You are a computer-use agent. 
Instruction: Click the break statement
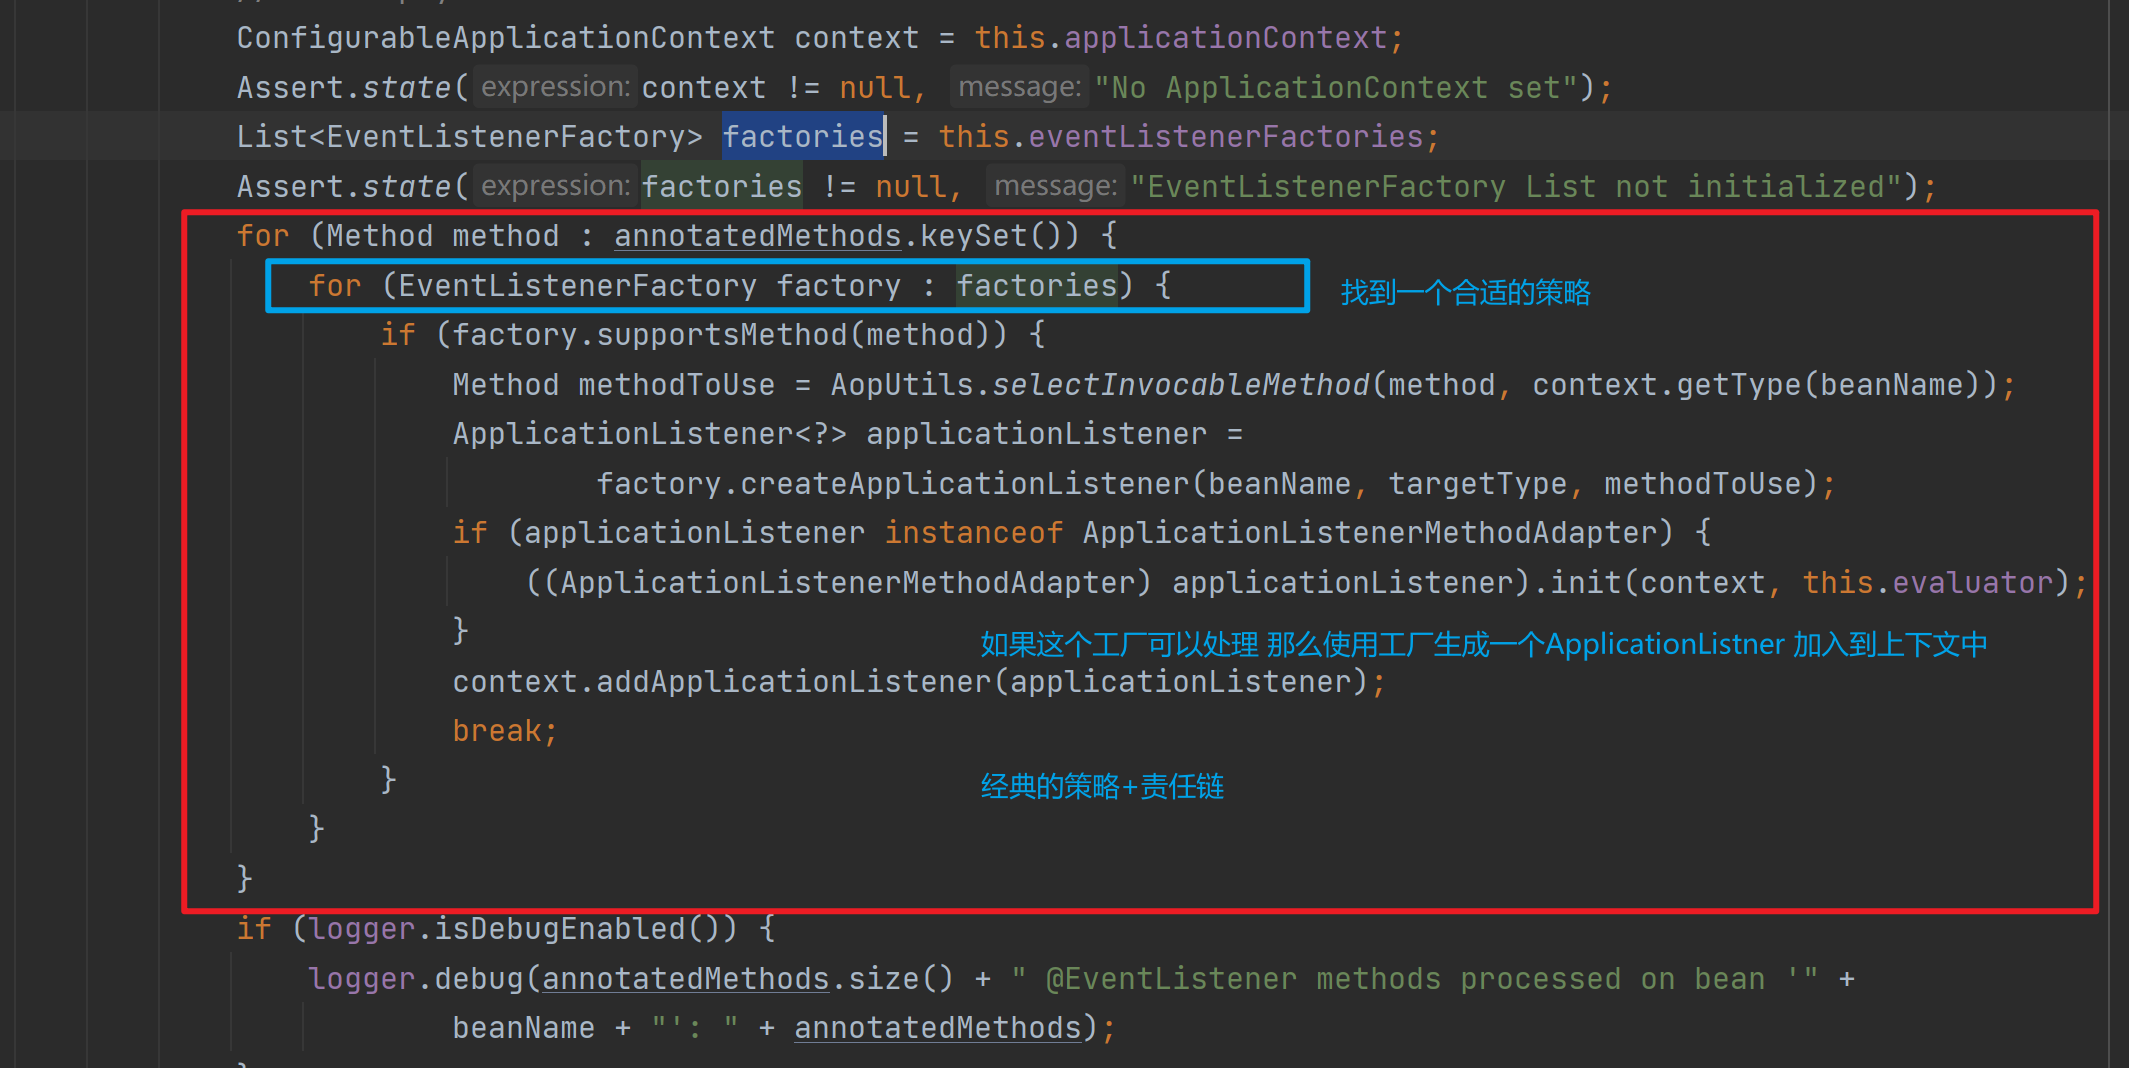pos(497,731)
